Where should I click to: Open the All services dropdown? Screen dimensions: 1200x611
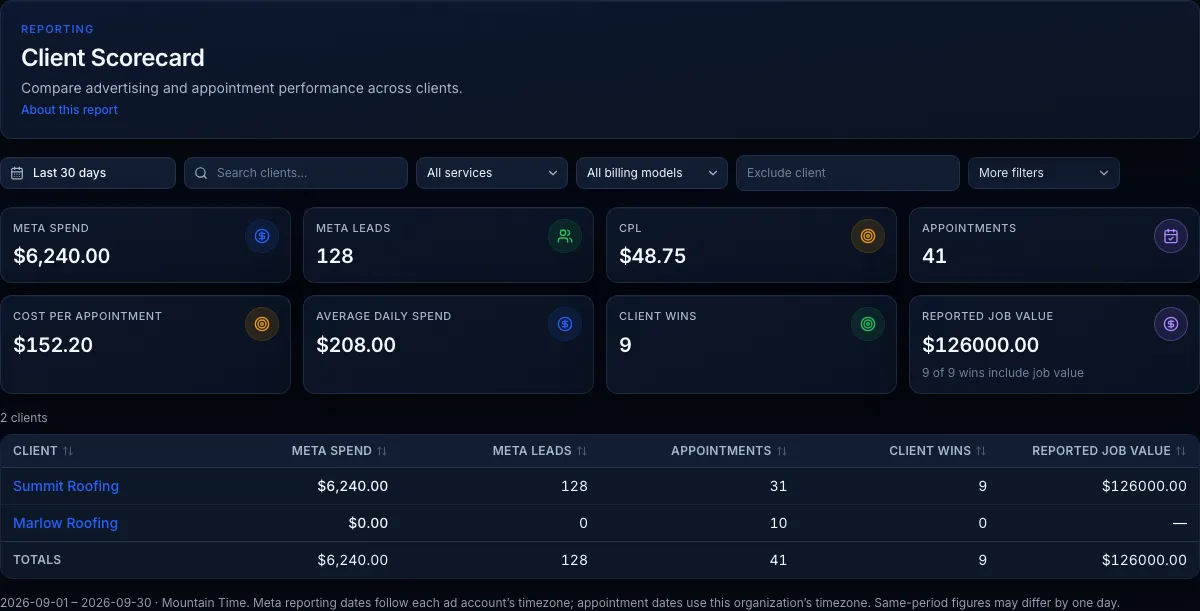coord(492,173)
